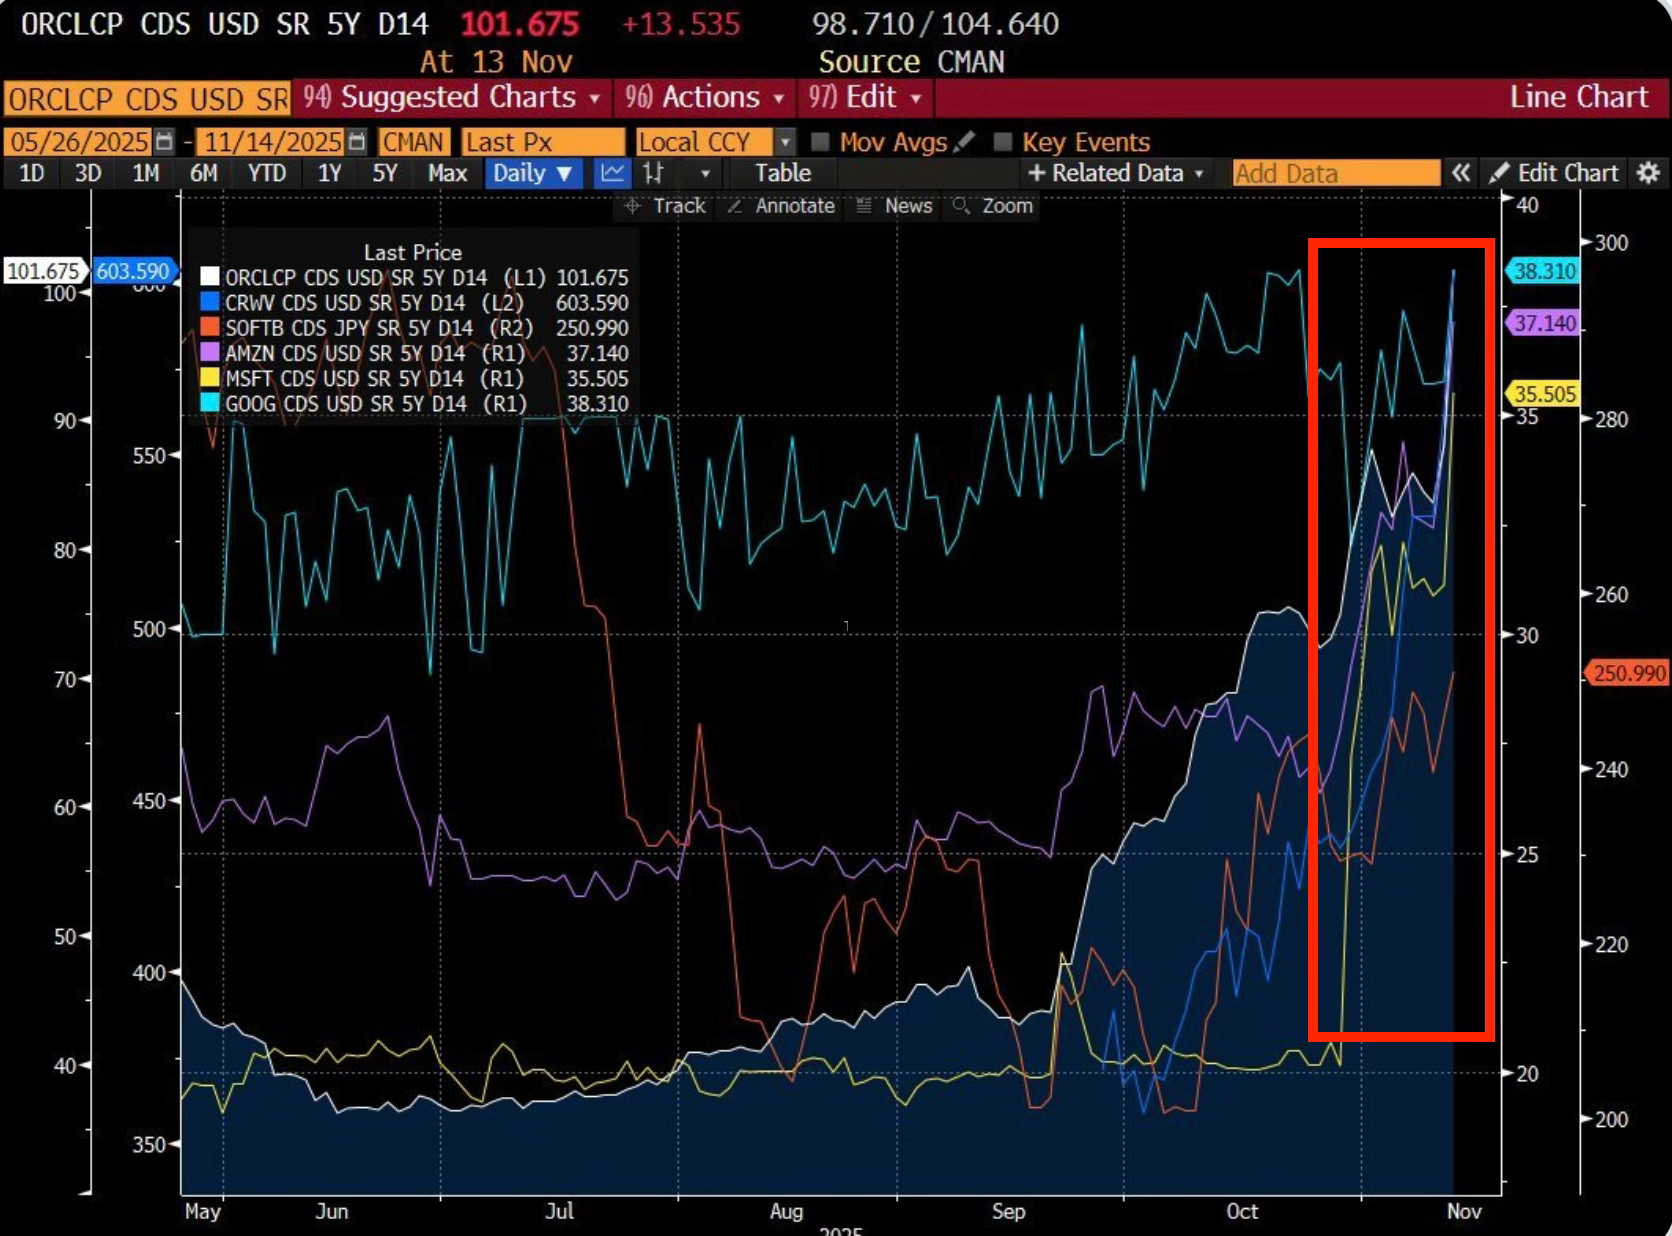Screen dimensions: 1672x1236
Task: Click the Line Chart title label
Action: [x=1578, y=97]
